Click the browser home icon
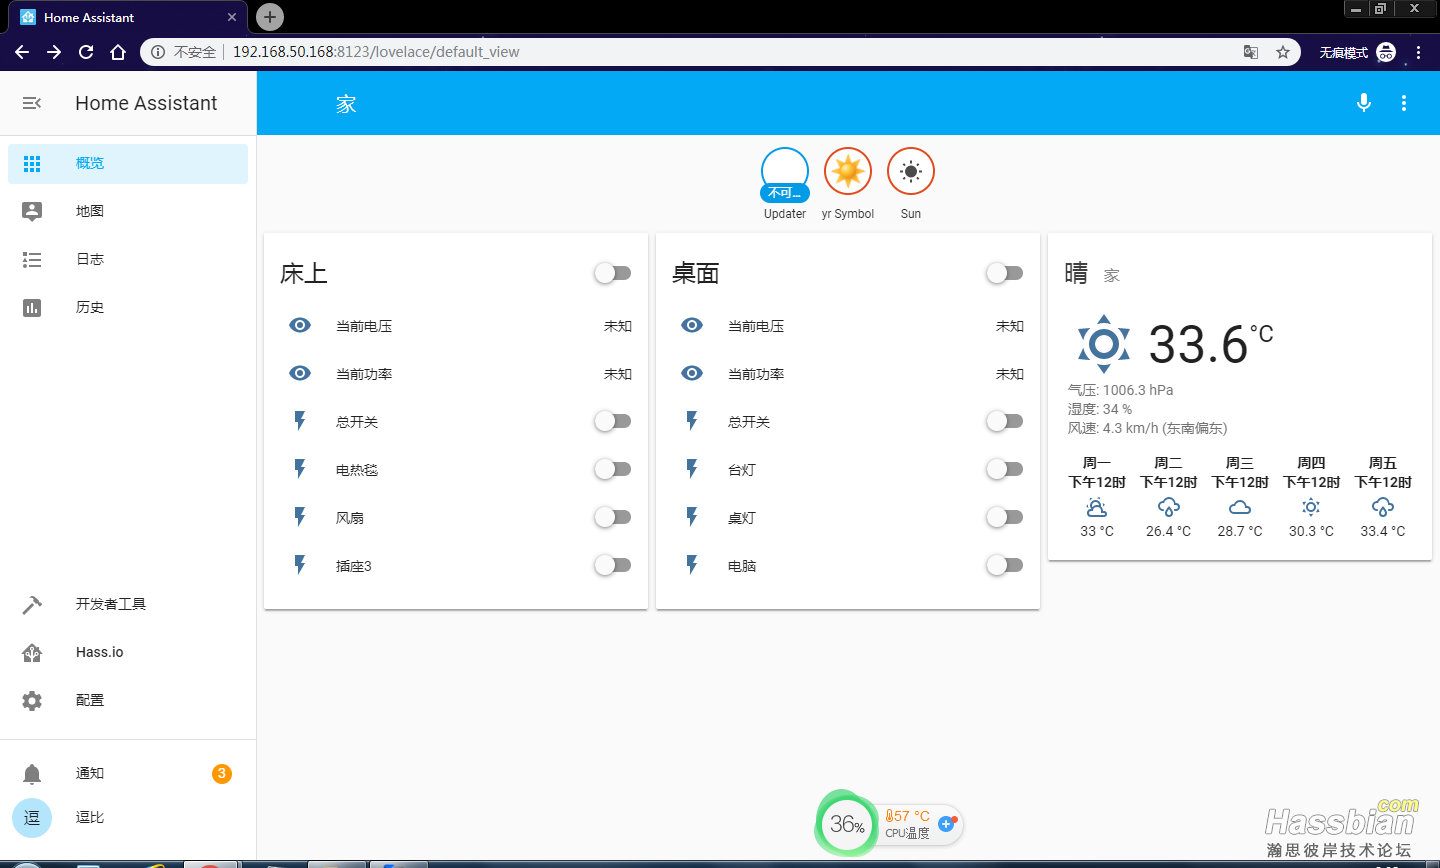 click(118, 52)
